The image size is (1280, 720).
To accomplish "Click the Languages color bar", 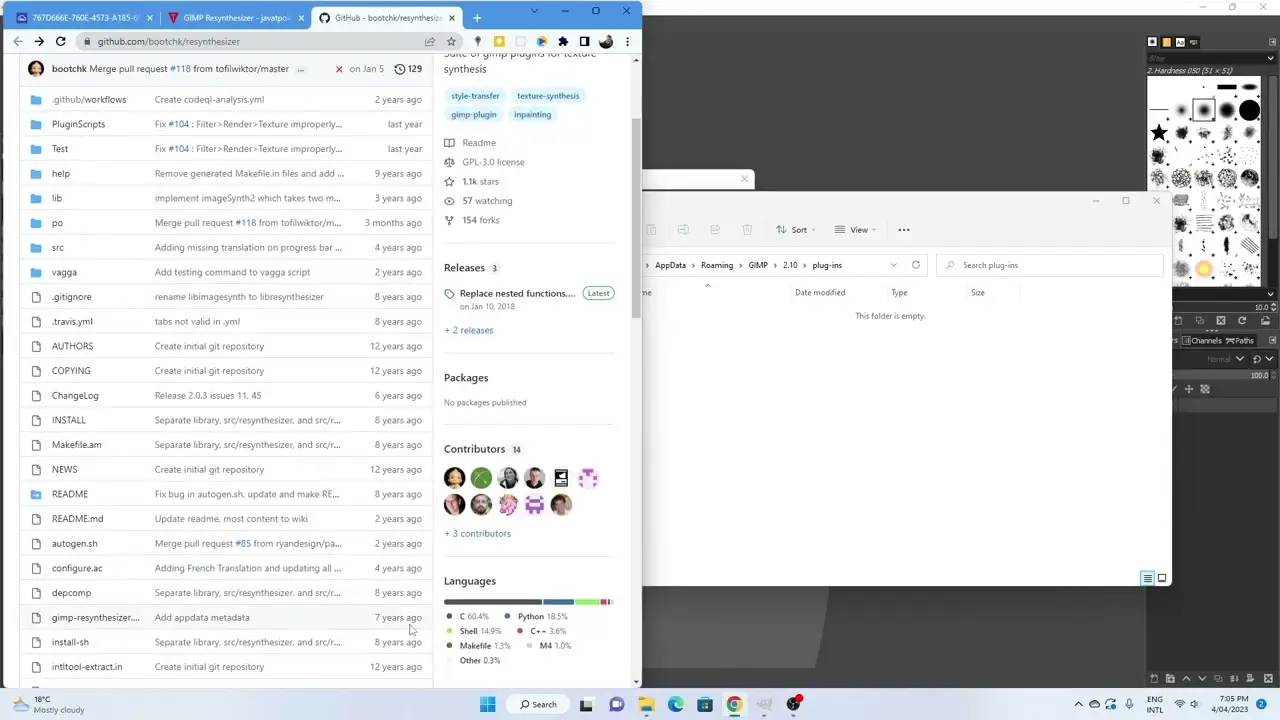I will tap(528, 602).
